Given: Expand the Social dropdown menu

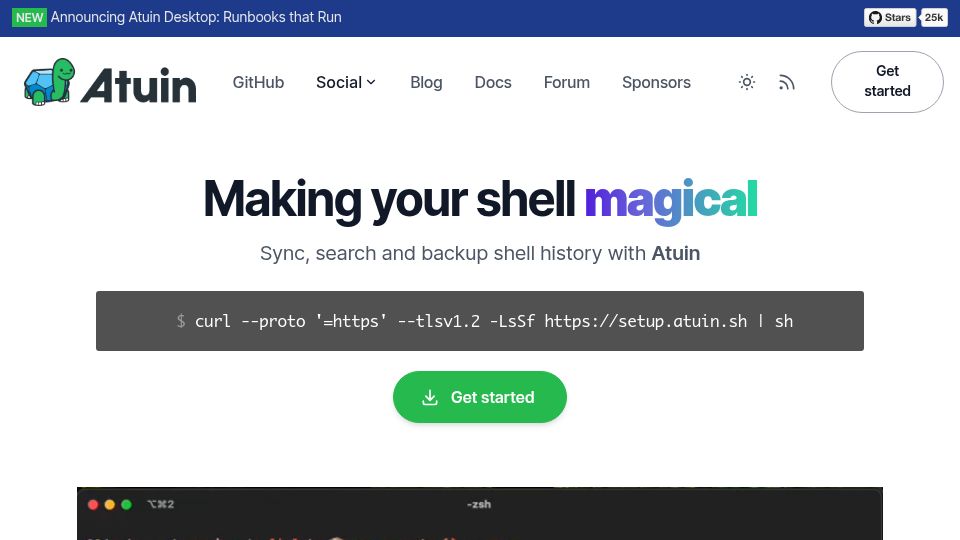Looking at the screenshot, I should pos(346,82).
